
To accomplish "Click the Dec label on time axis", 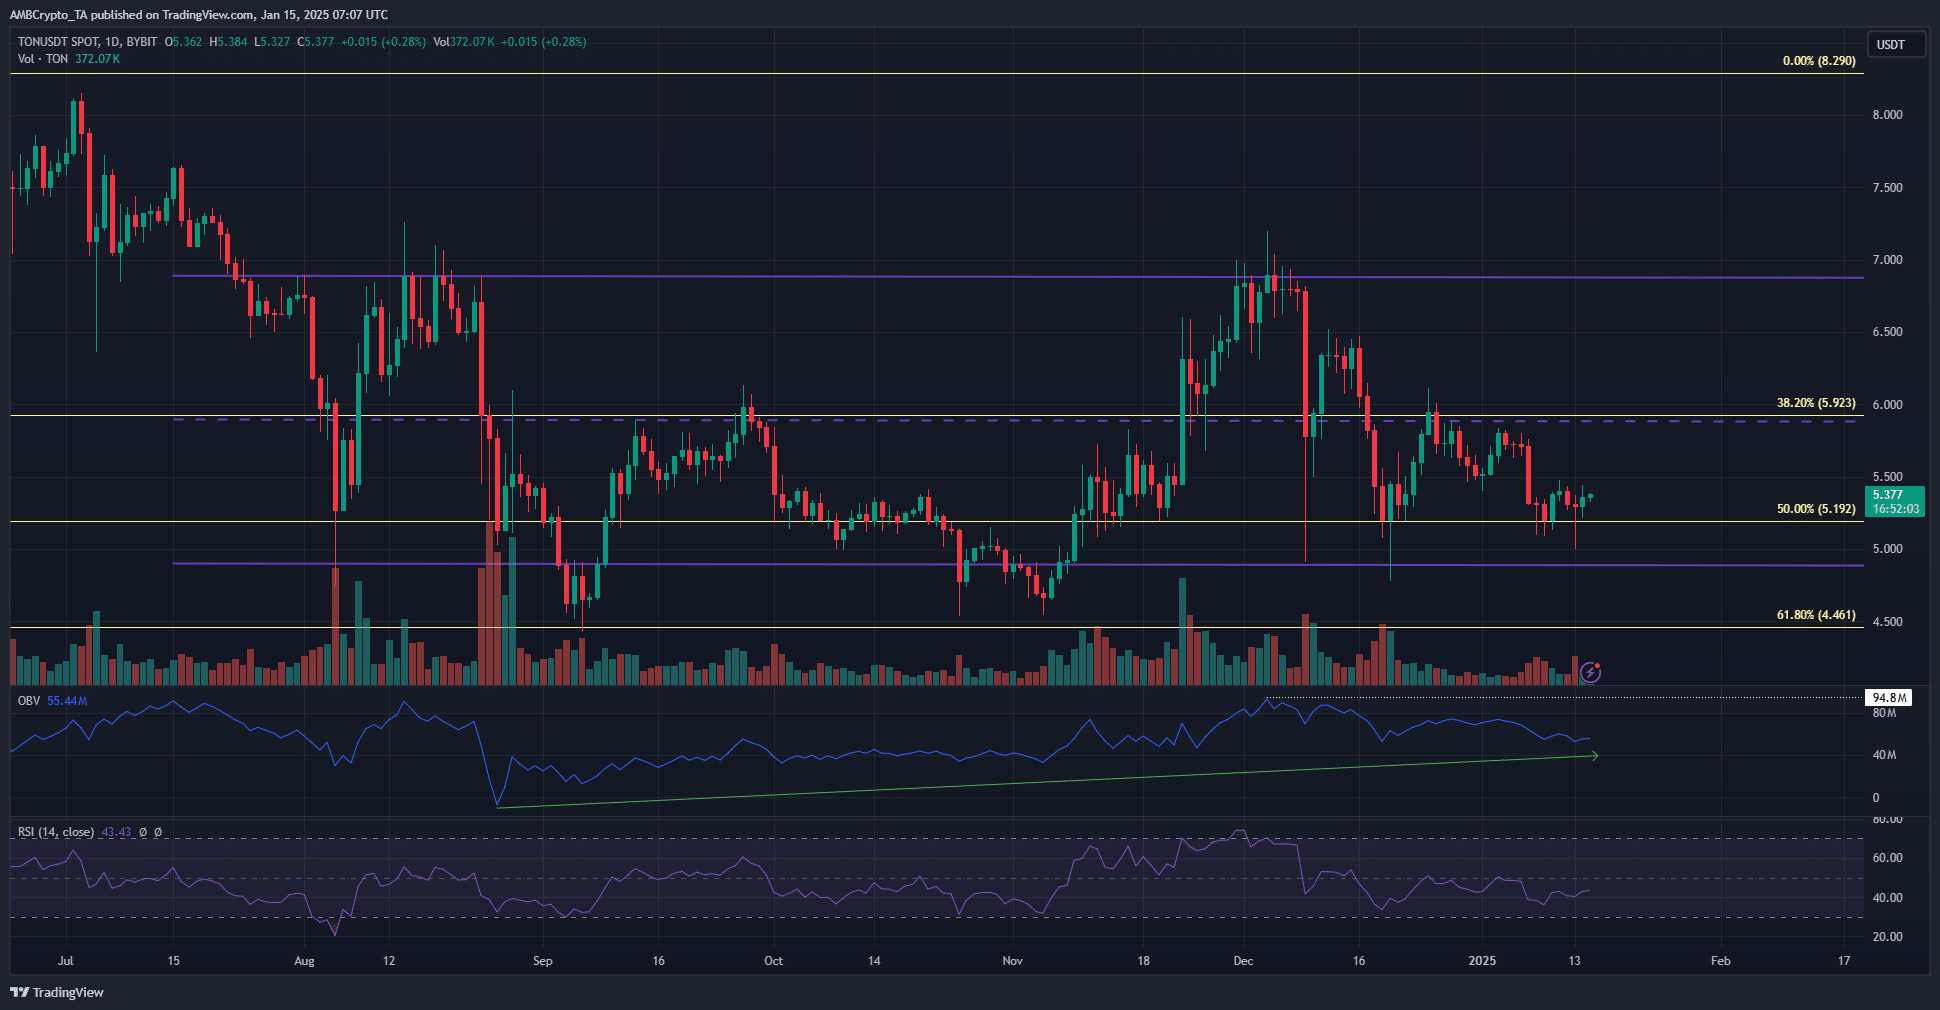I will [1243, 961].
